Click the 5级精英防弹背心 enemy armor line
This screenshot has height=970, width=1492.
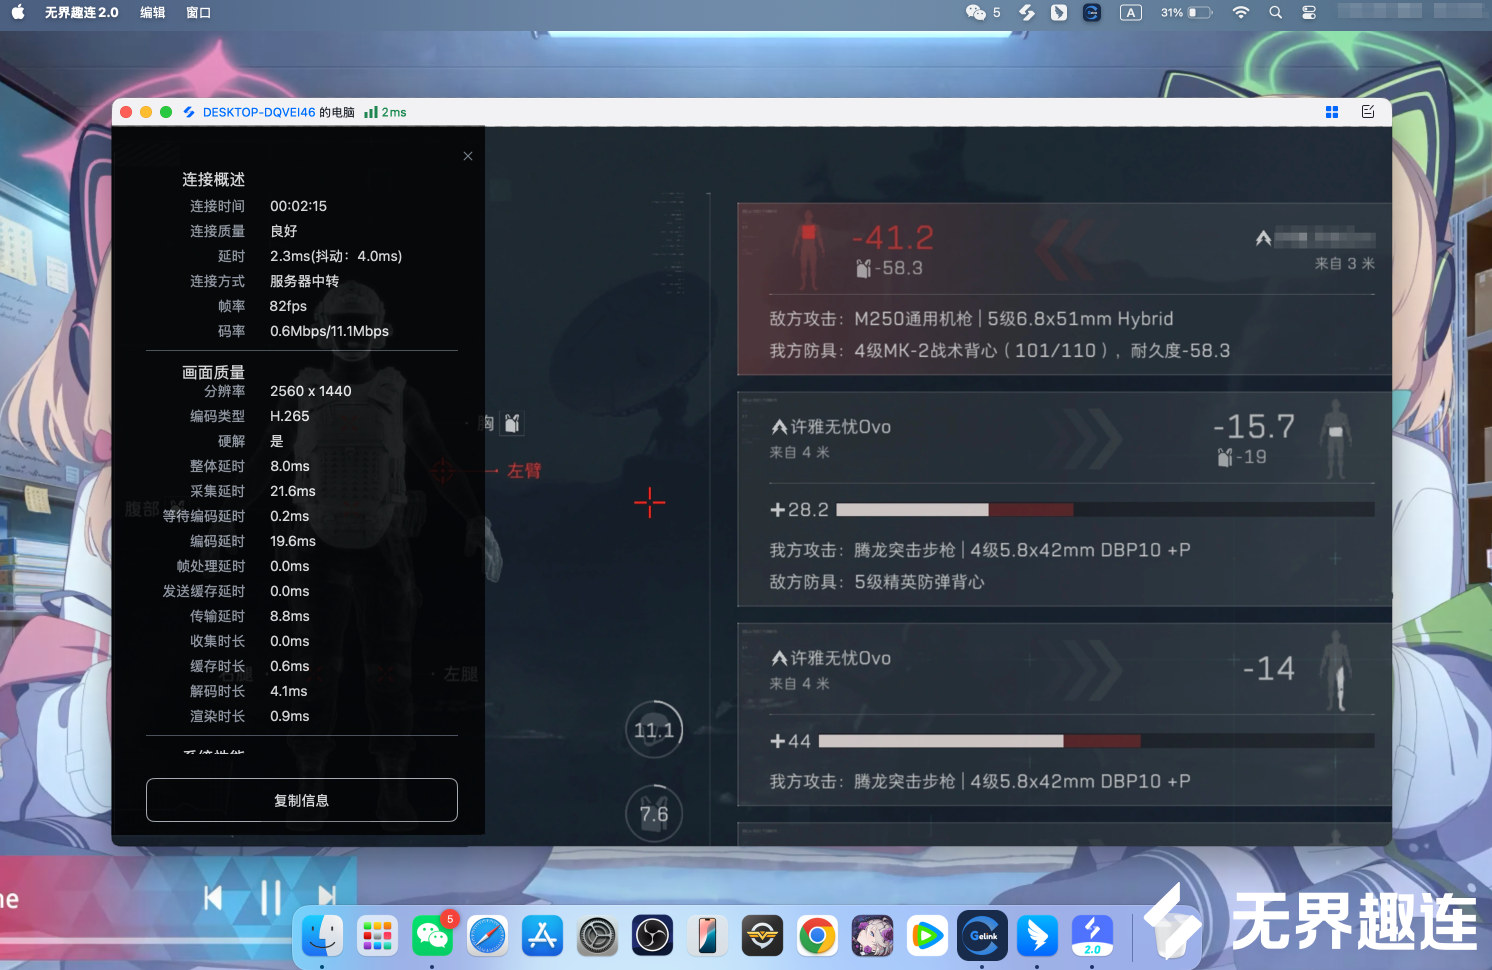pos(877,582)
